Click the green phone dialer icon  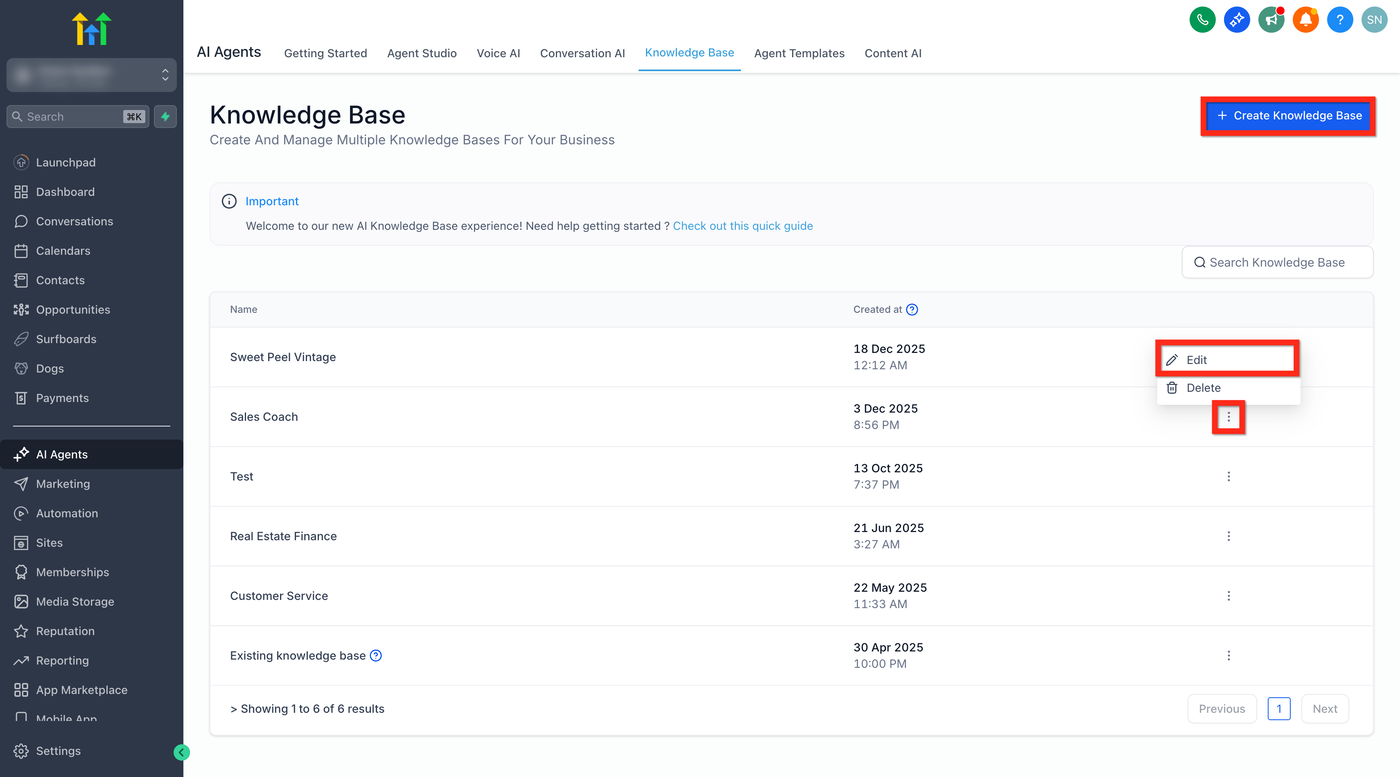pos(1202,19)
